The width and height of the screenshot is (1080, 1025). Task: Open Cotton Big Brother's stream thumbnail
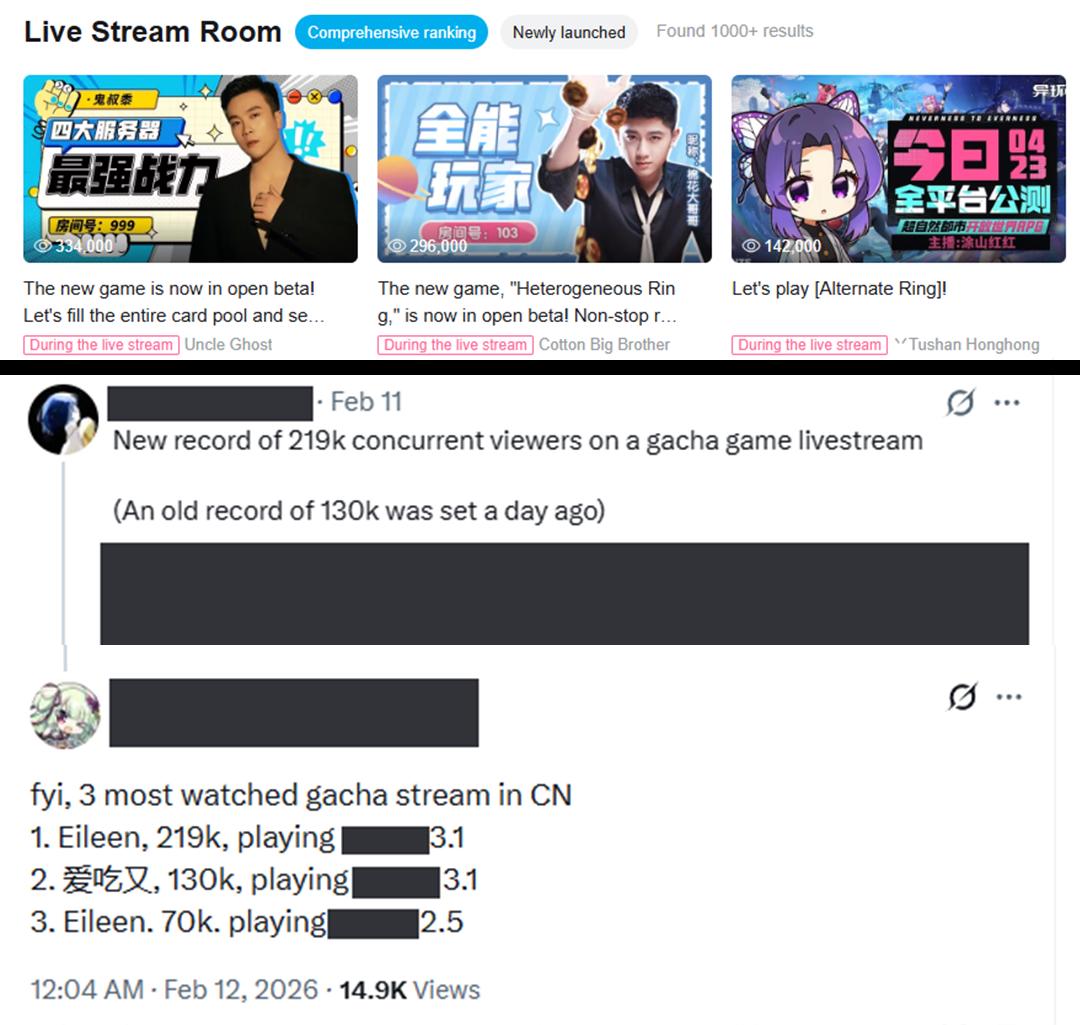point(544,169)
